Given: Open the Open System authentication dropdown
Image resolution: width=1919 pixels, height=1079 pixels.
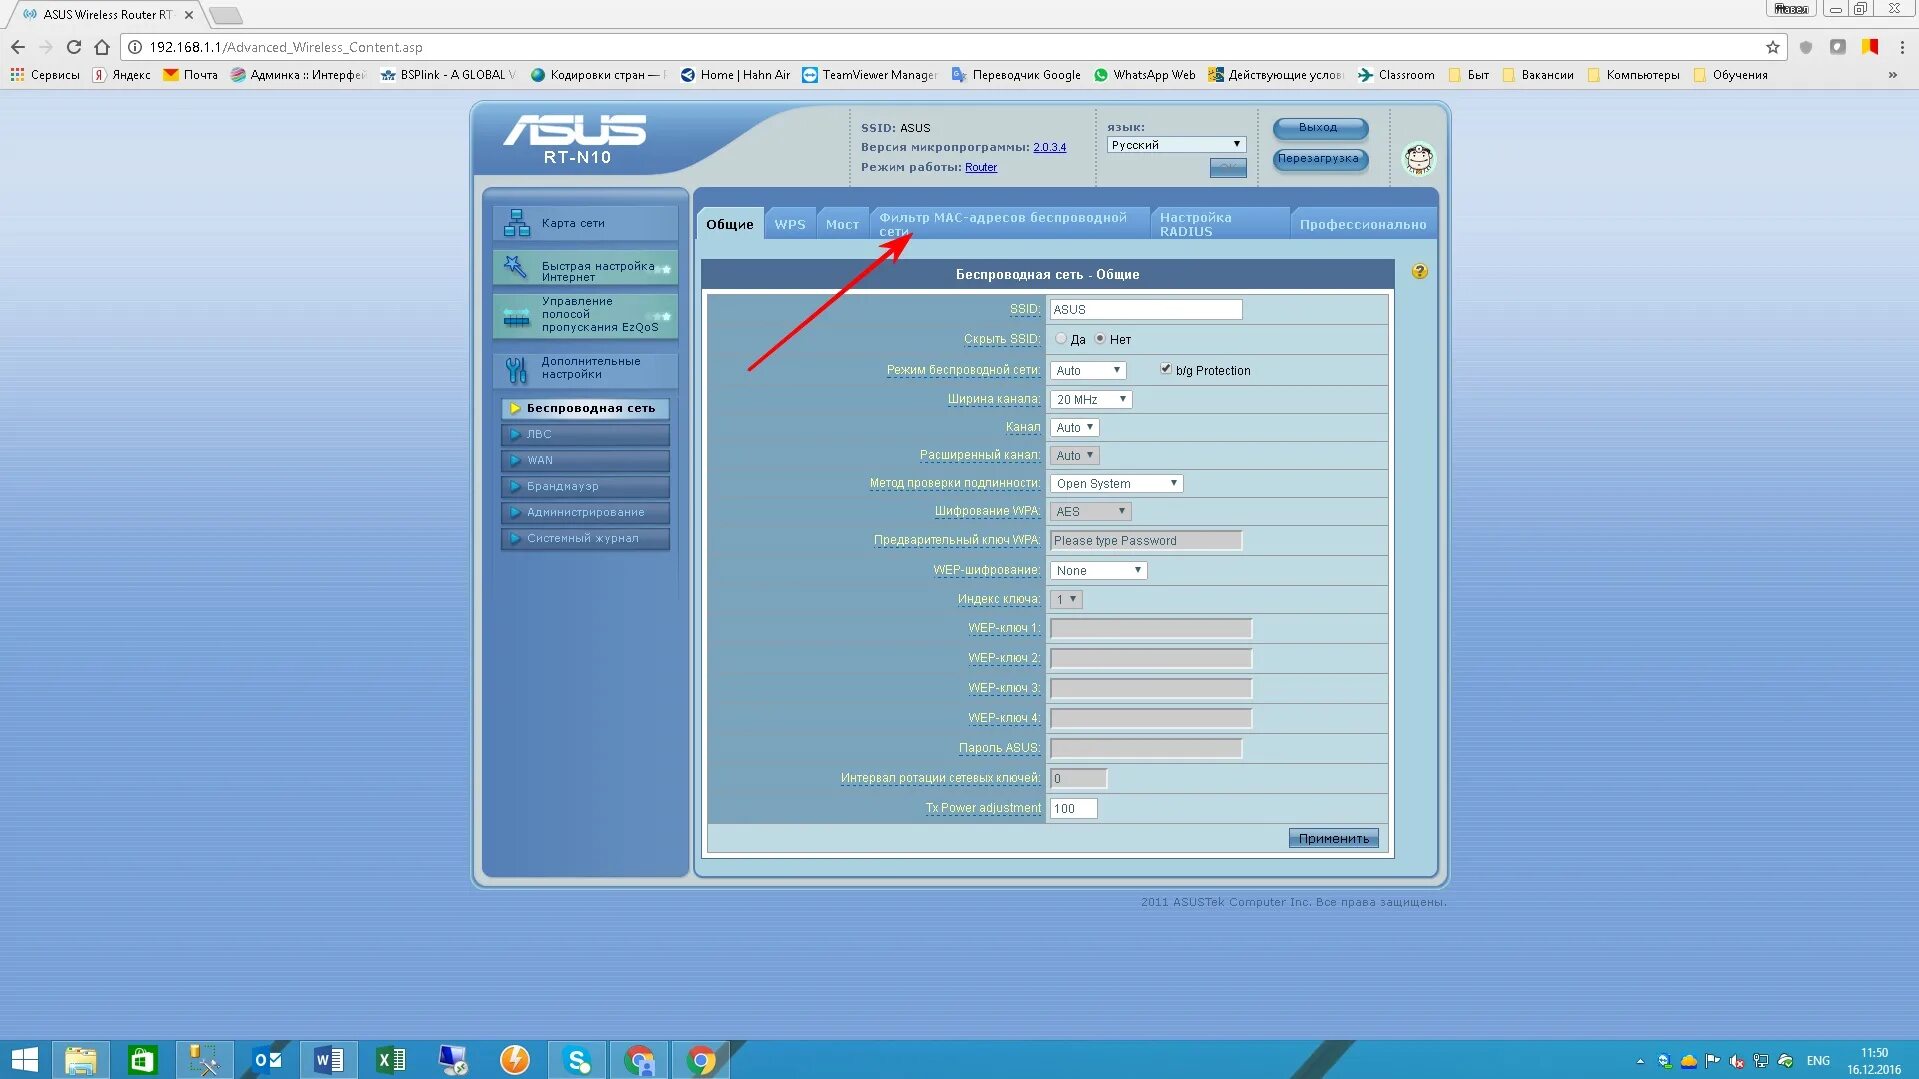Looking at the screenshot, I should [x=1116, y=483].
